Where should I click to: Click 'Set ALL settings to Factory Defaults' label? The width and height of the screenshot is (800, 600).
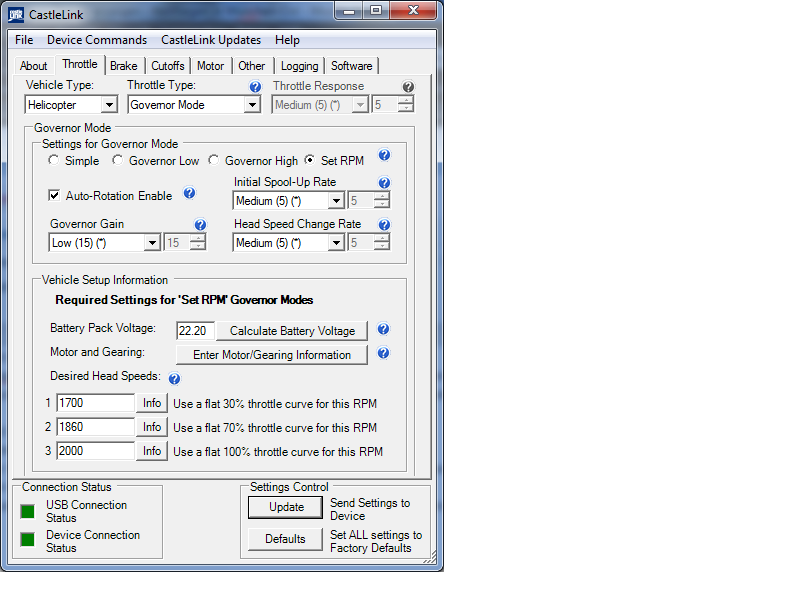[376, 541]
